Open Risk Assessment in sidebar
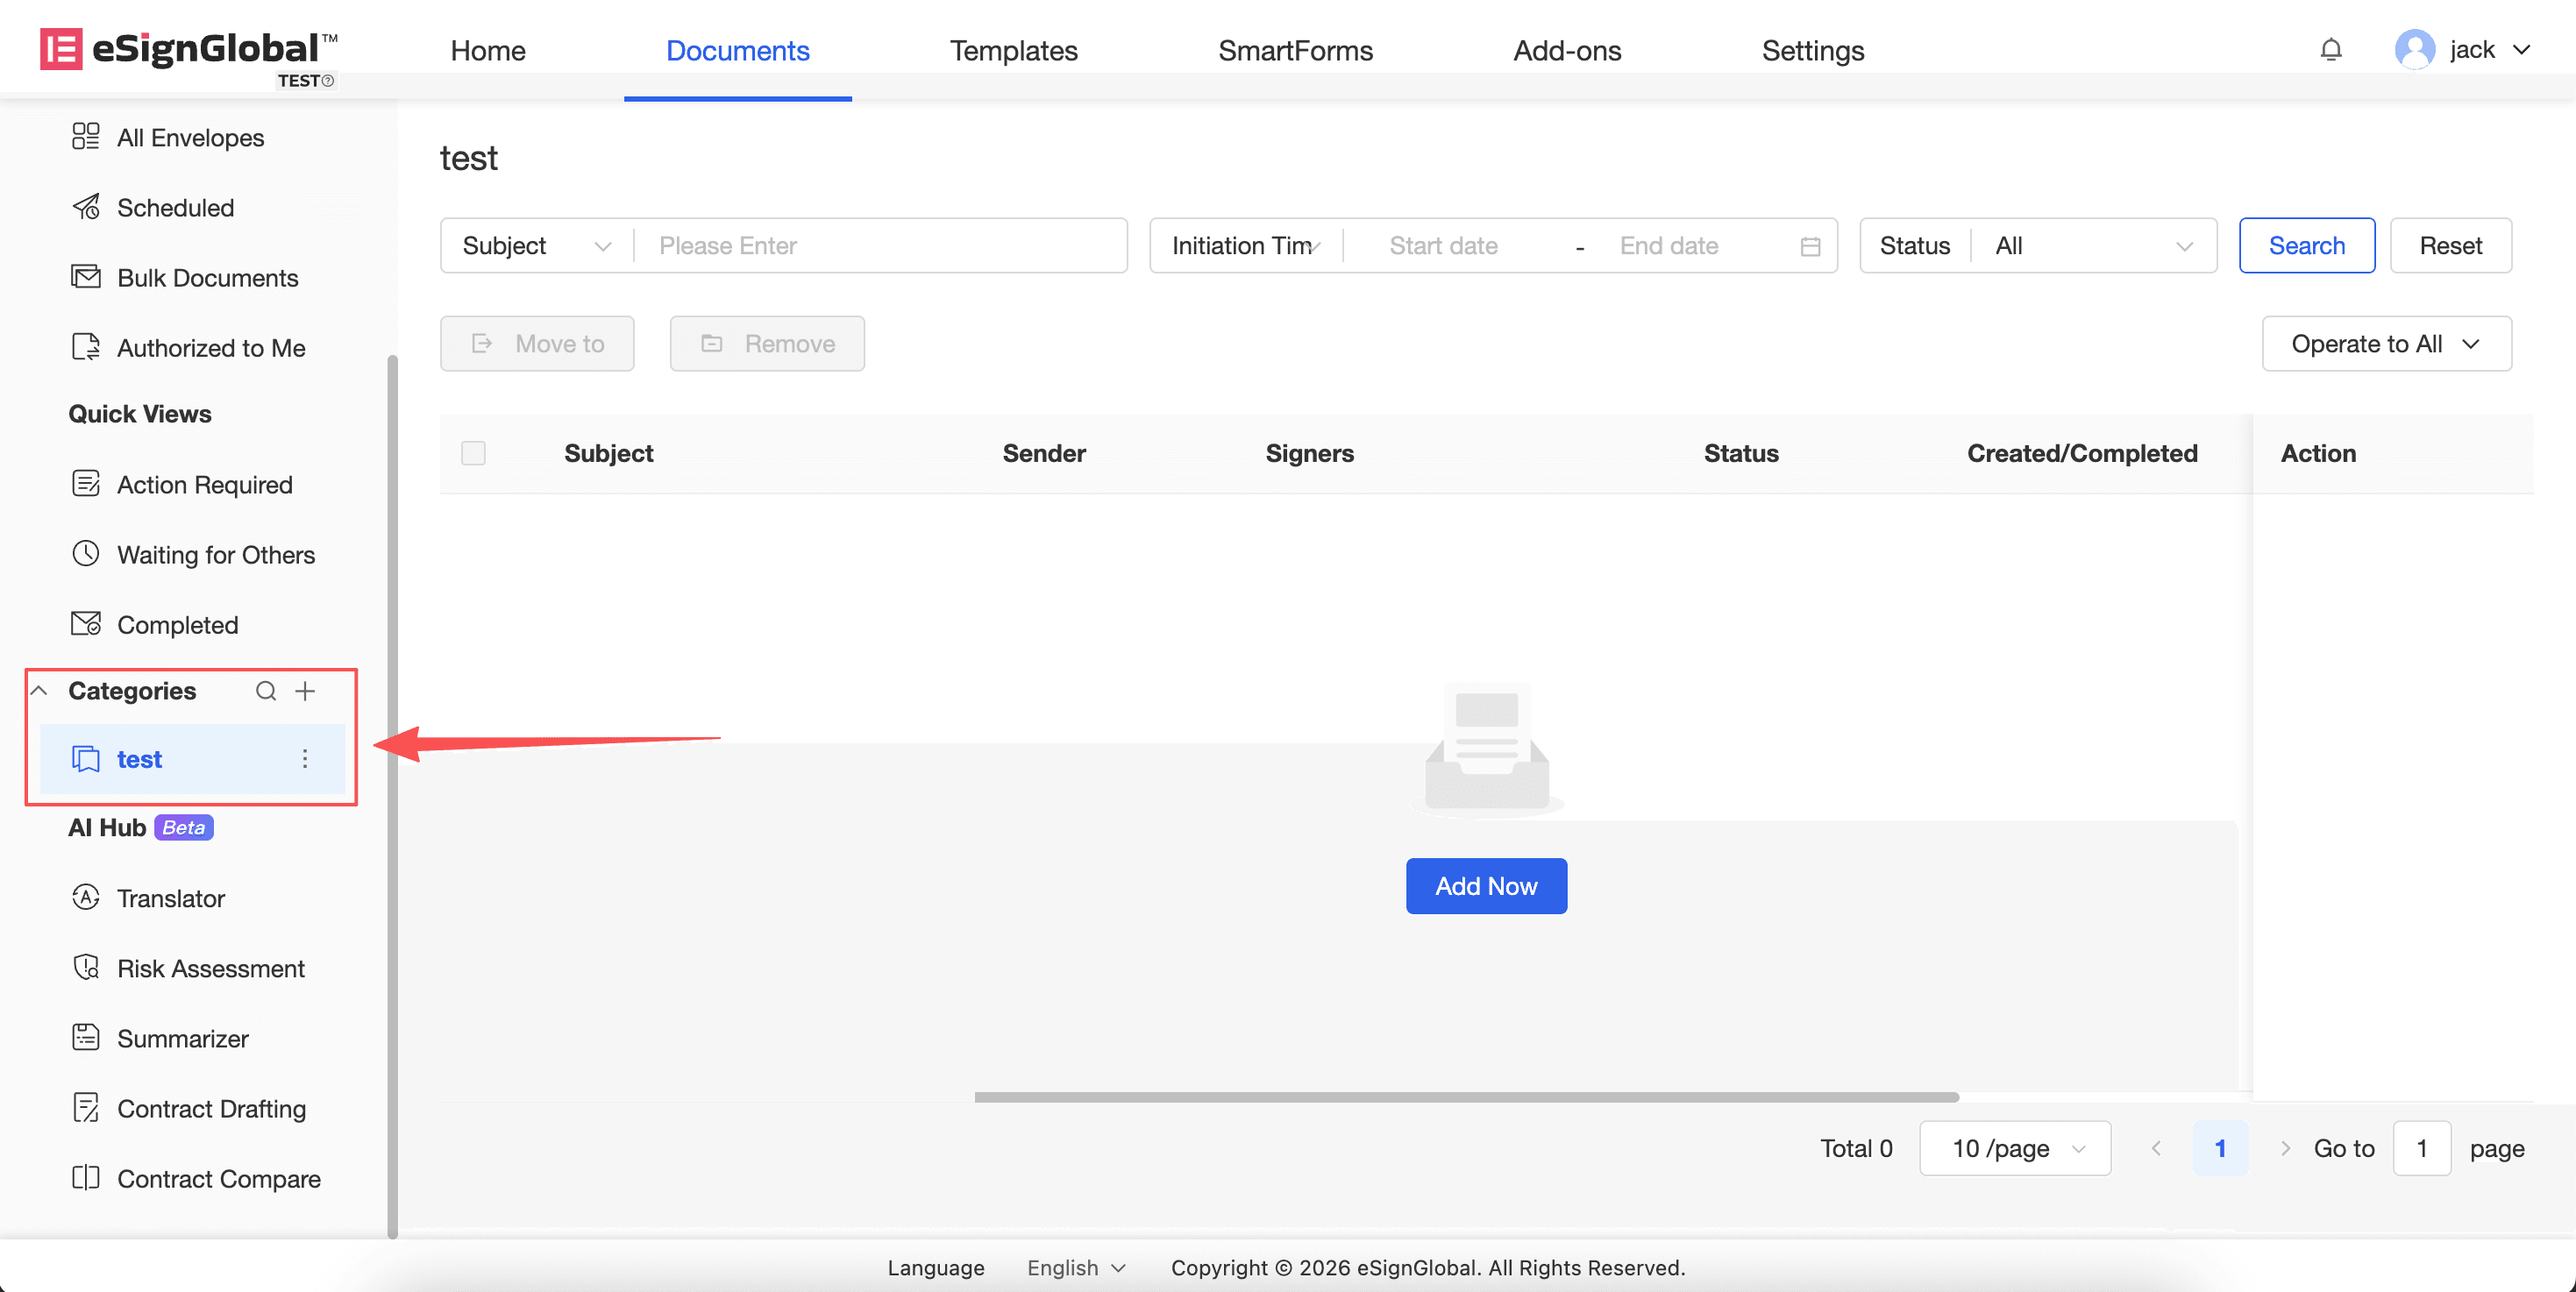This screenshot has height=1292, width=2576. point(210,968)
